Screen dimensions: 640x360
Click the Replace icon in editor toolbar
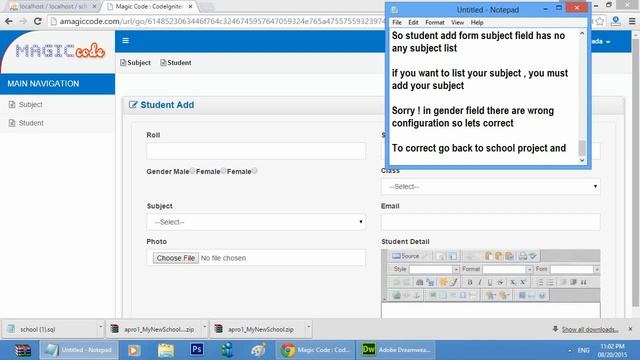coord(430,282)
